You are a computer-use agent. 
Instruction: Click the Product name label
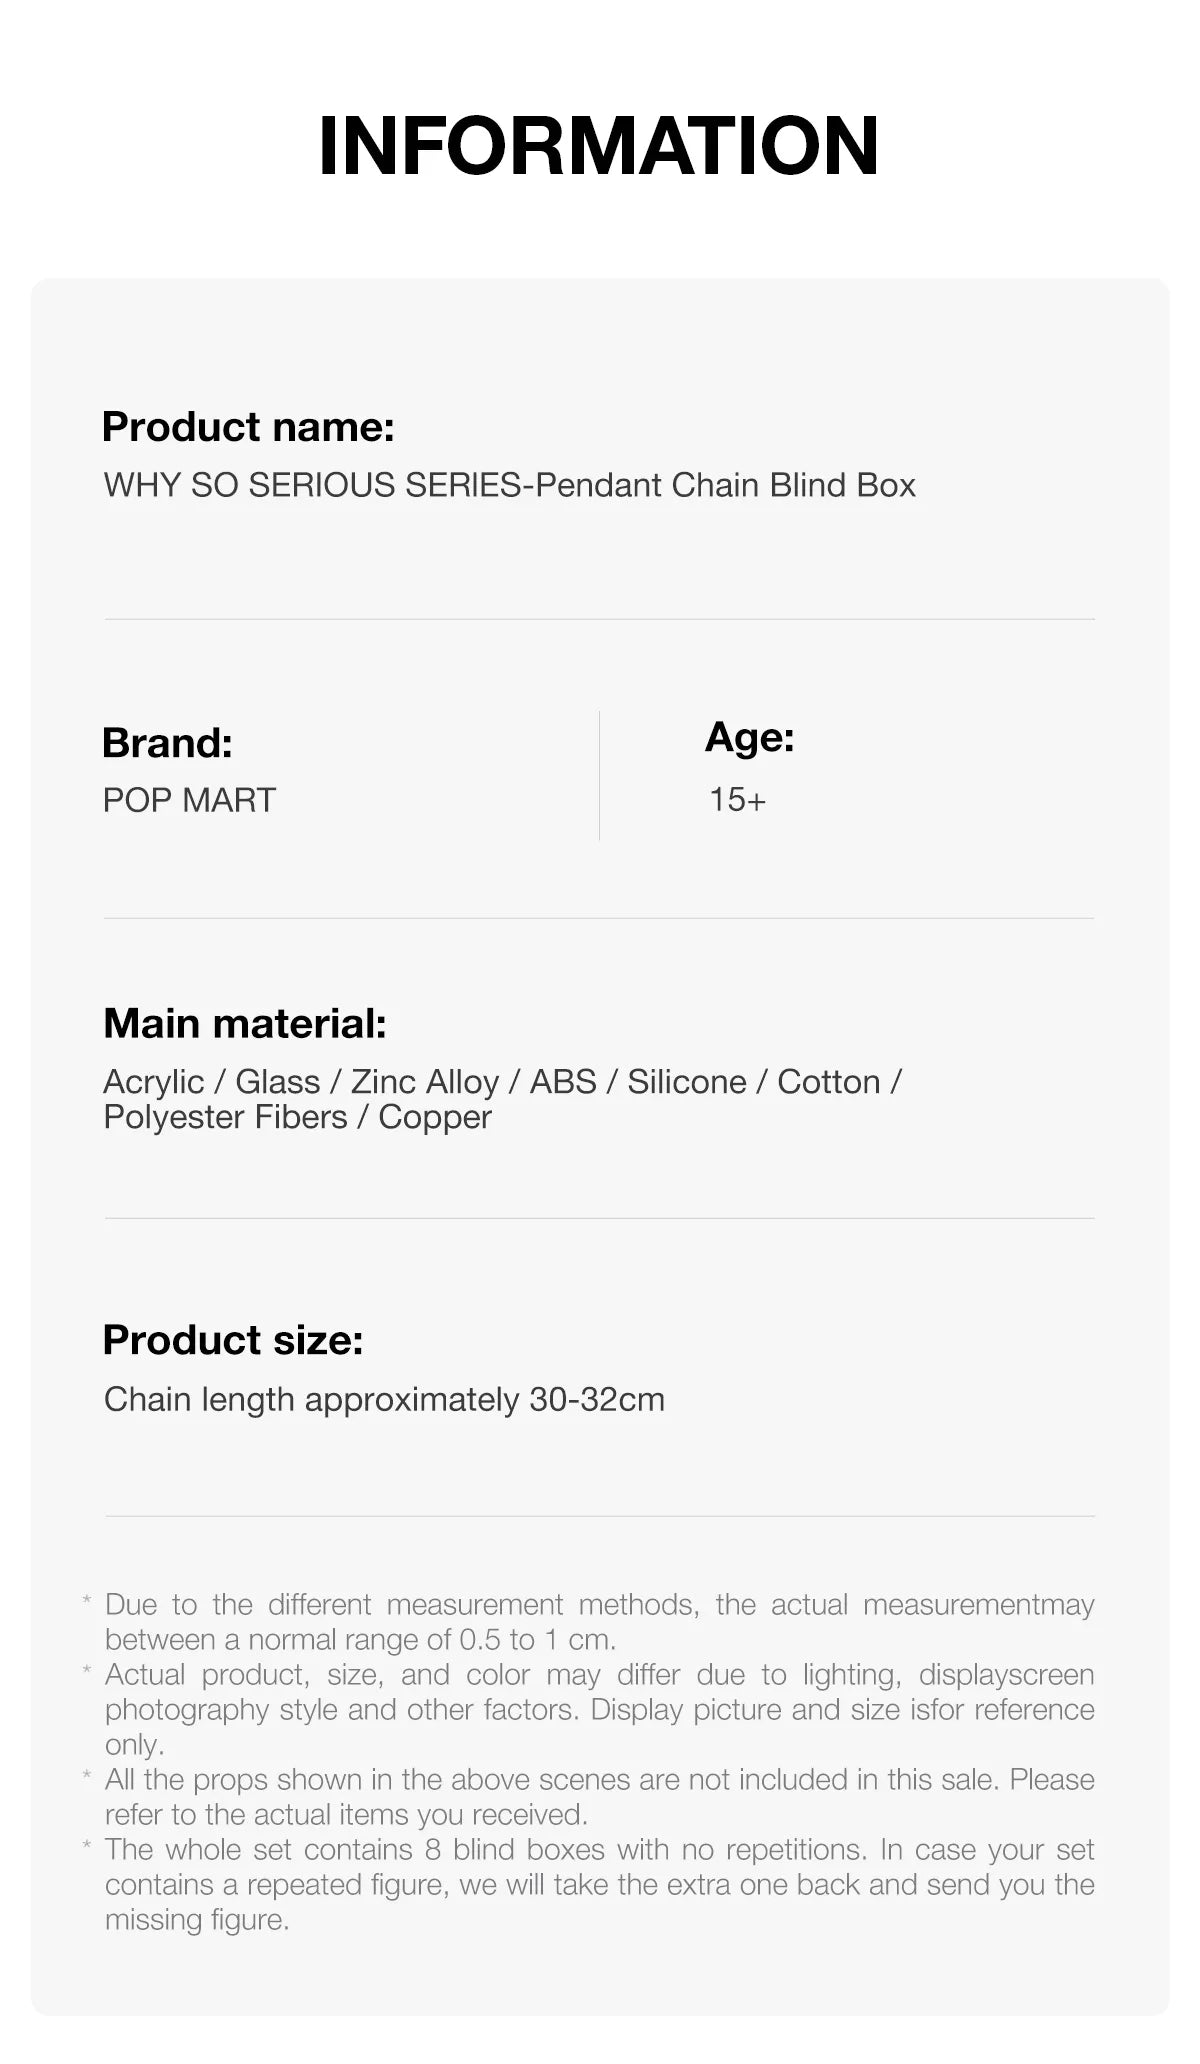point(248,427)
